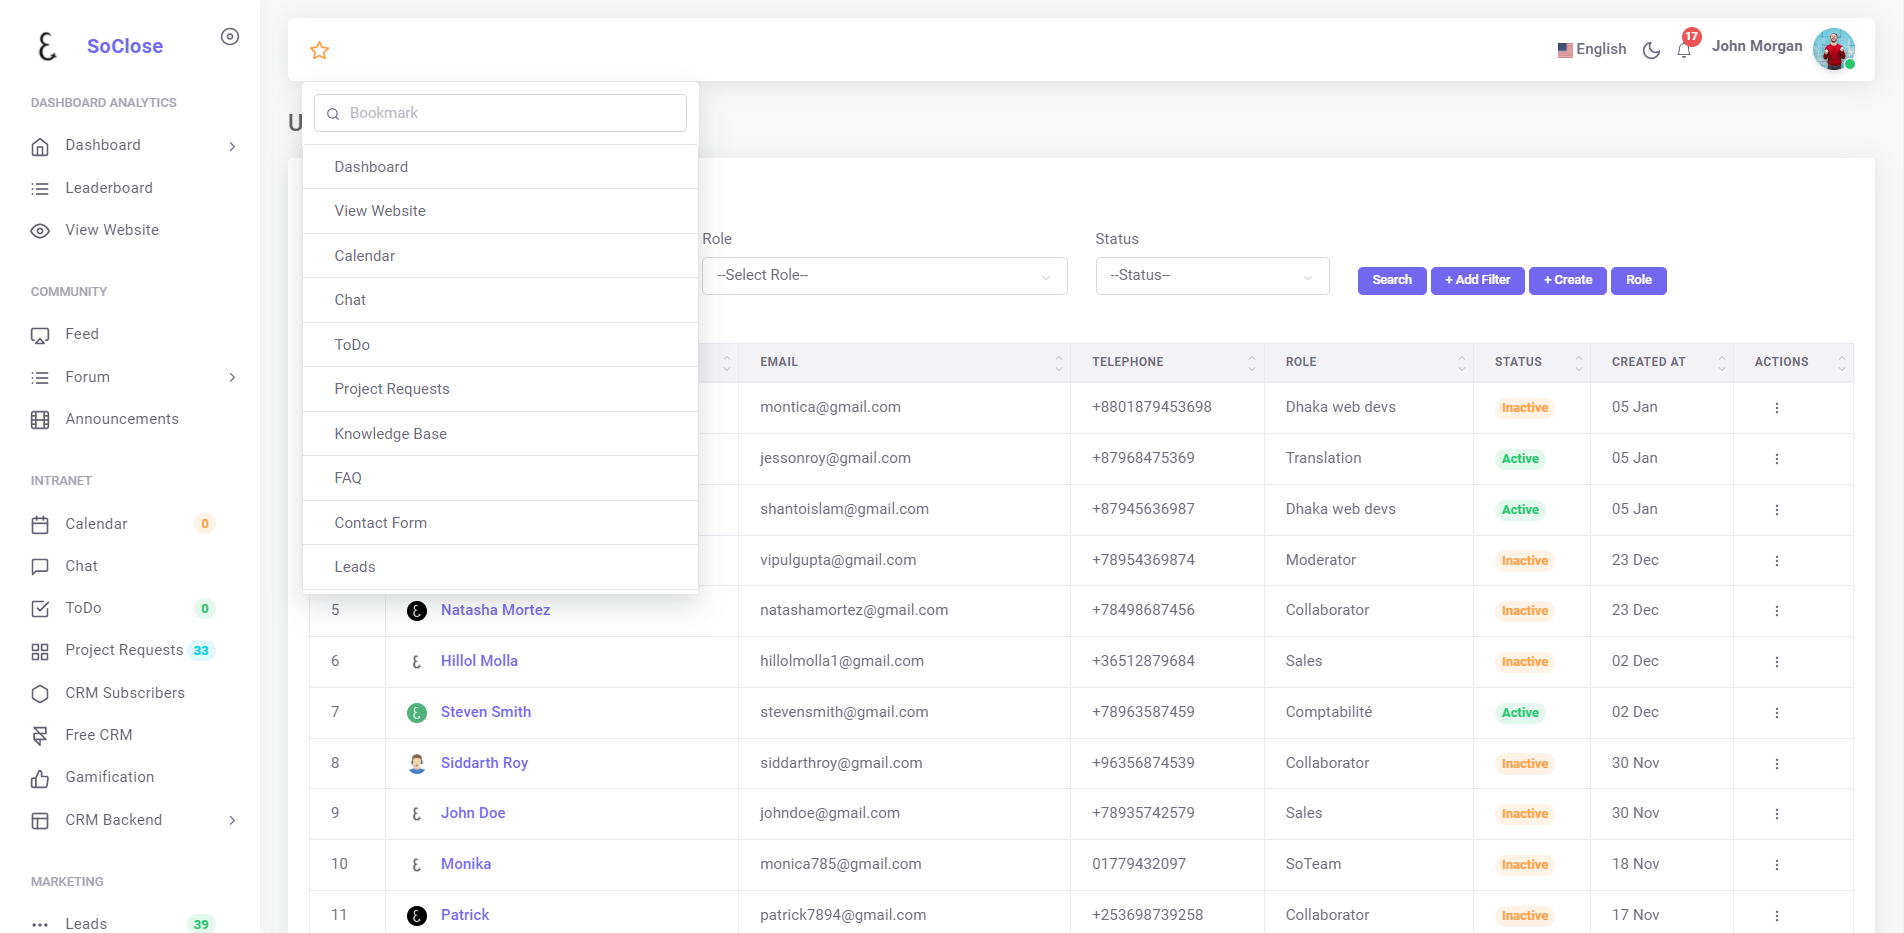
Task: Click the SoClose logo icon
Action: [47, 46]
